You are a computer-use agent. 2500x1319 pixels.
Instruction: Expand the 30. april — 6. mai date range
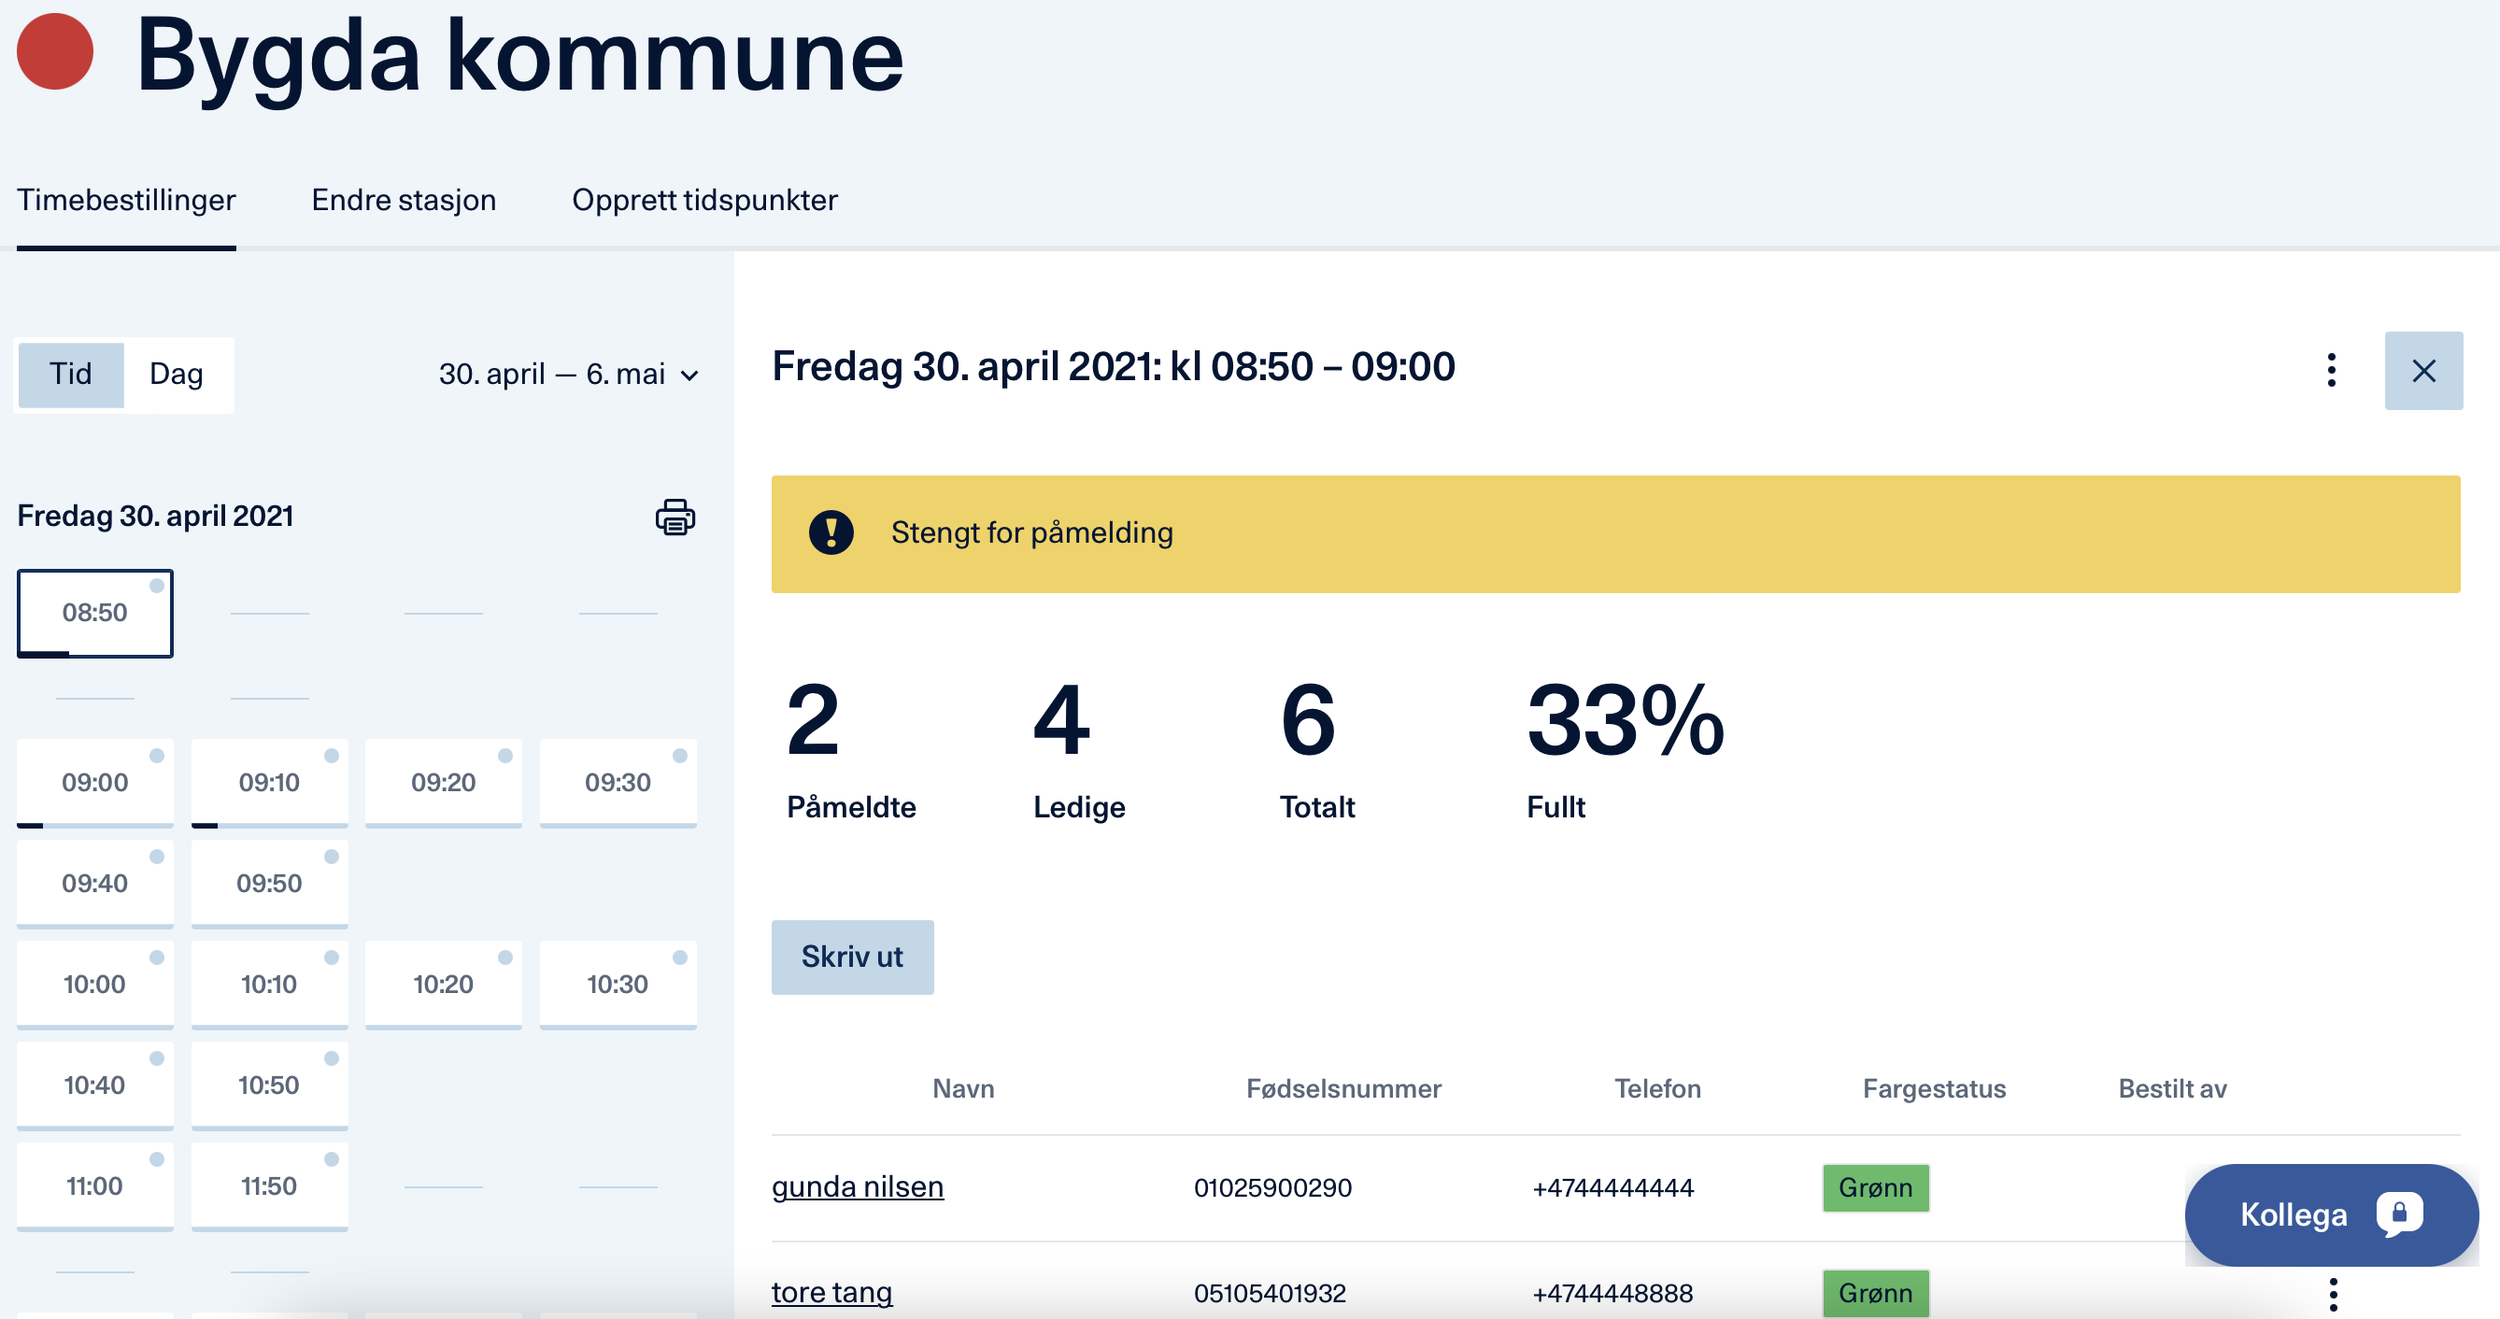tap(568, 374)
